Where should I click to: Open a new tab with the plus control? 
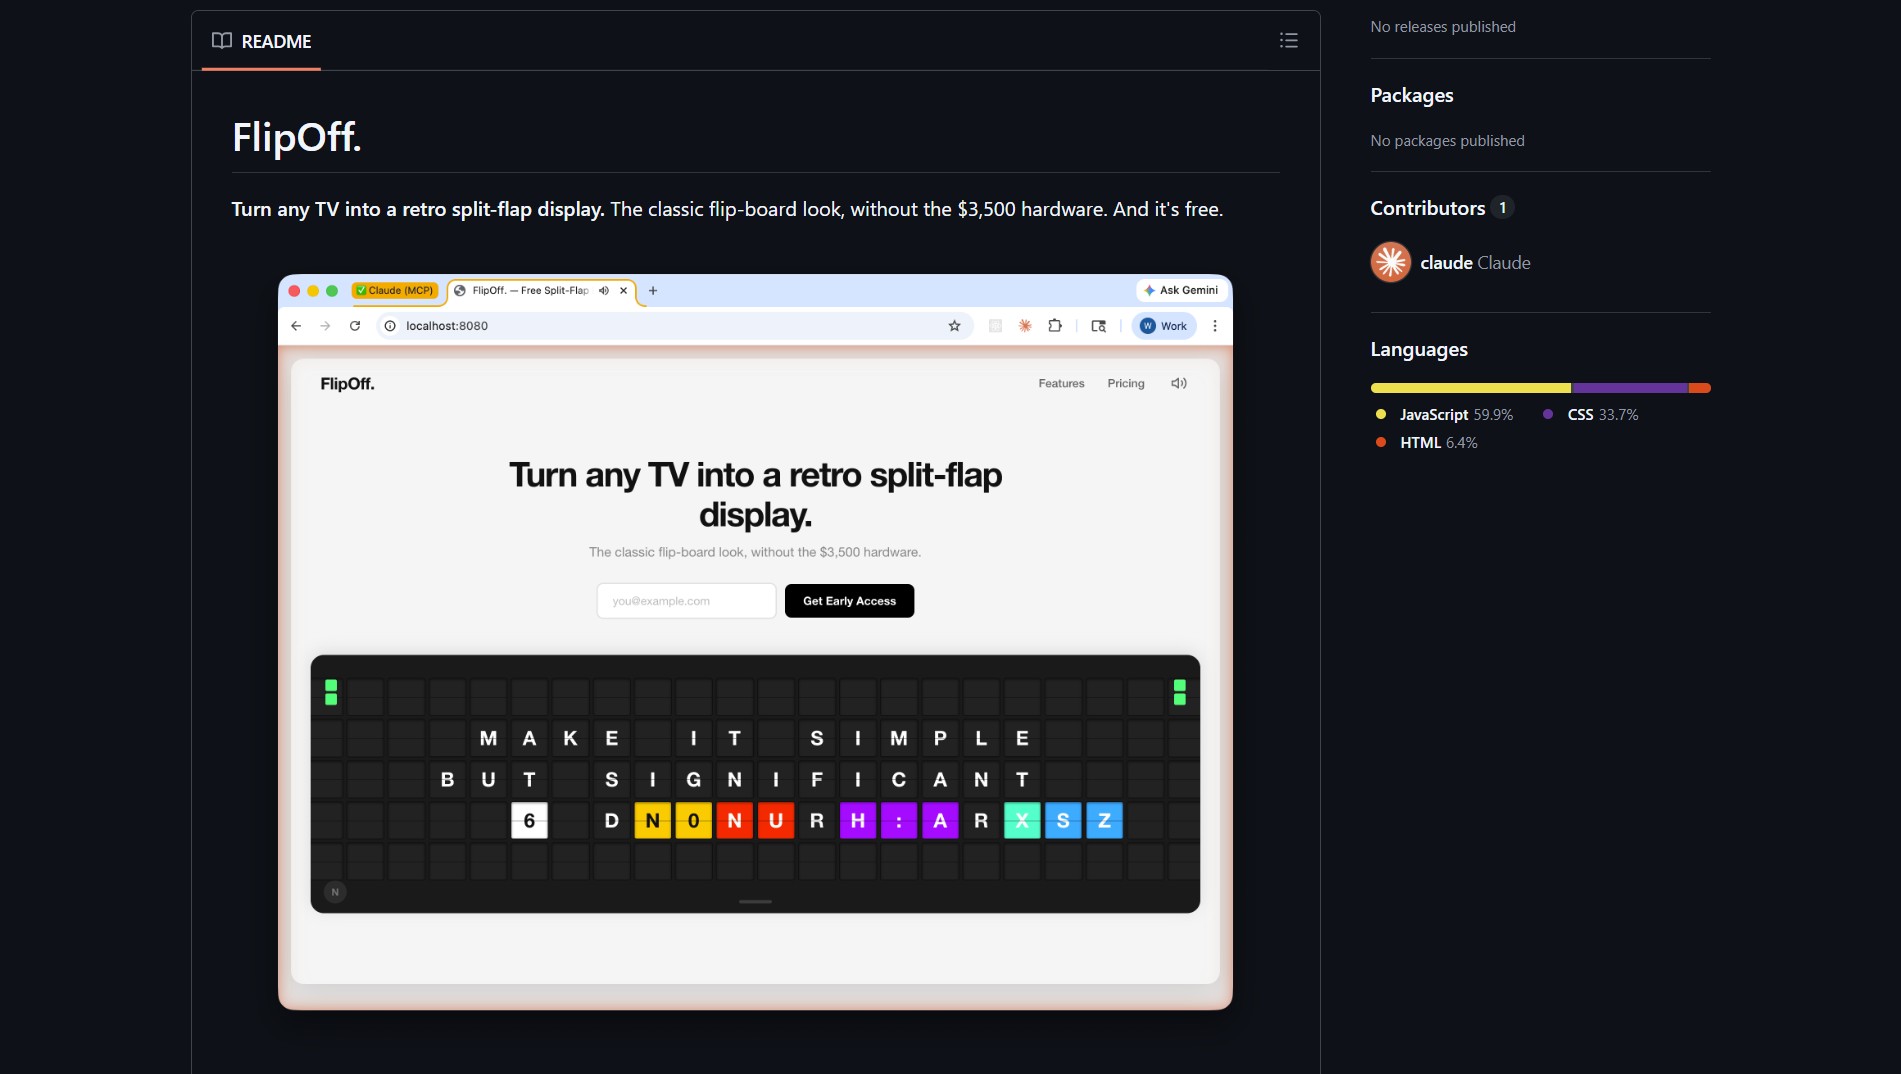(652, 290)
